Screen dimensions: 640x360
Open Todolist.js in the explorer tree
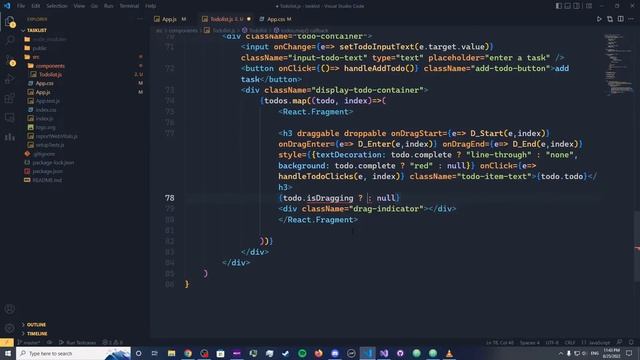pos(51,75)
